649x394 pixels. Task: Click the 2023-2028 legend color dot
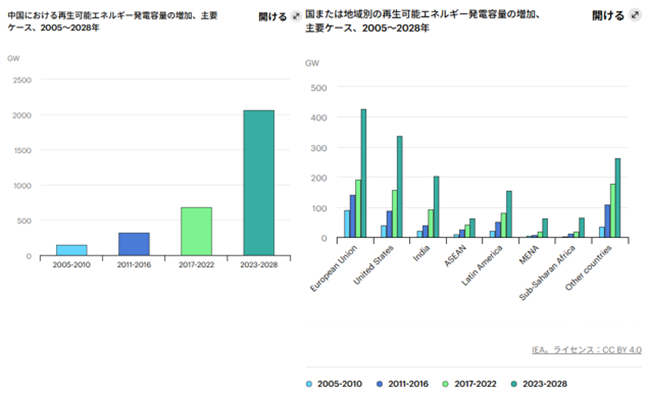514,384
